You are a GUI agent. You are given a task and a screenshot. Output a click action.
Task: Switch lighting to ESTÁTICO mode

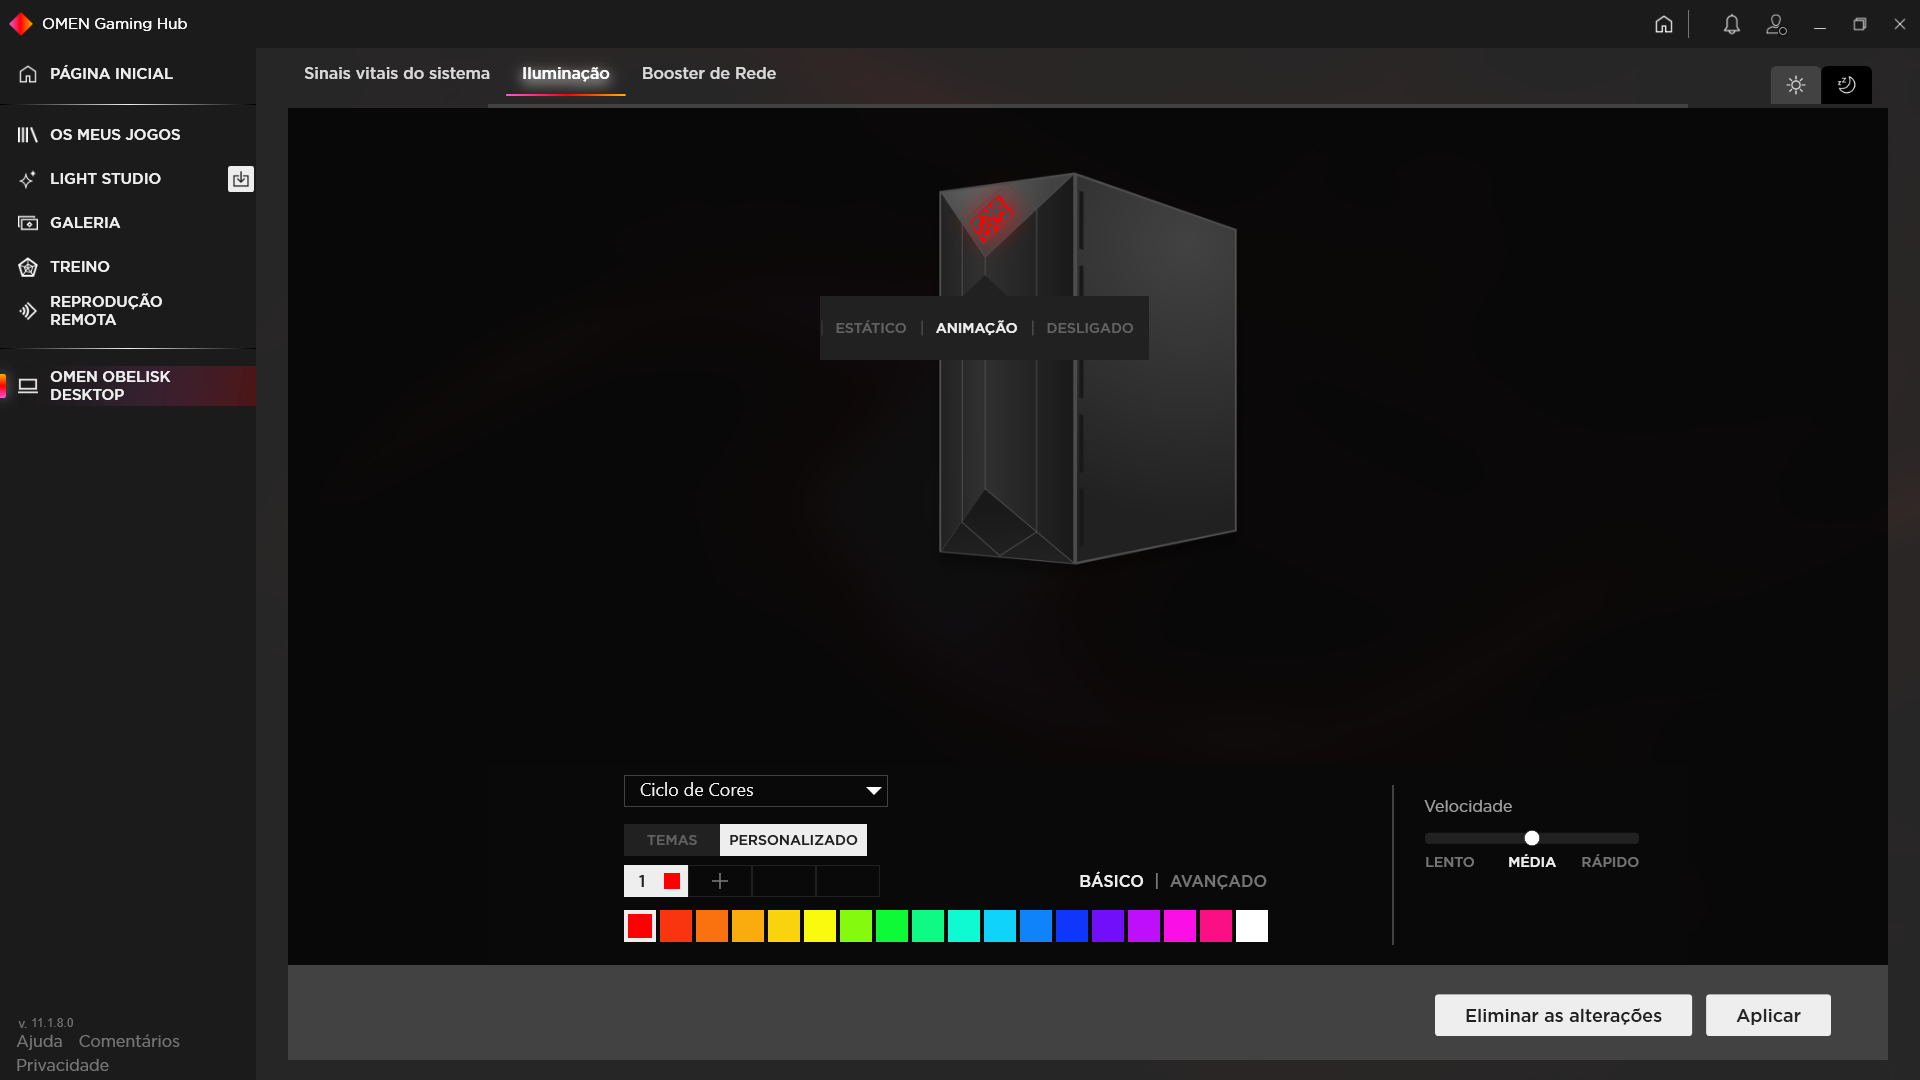871,327
